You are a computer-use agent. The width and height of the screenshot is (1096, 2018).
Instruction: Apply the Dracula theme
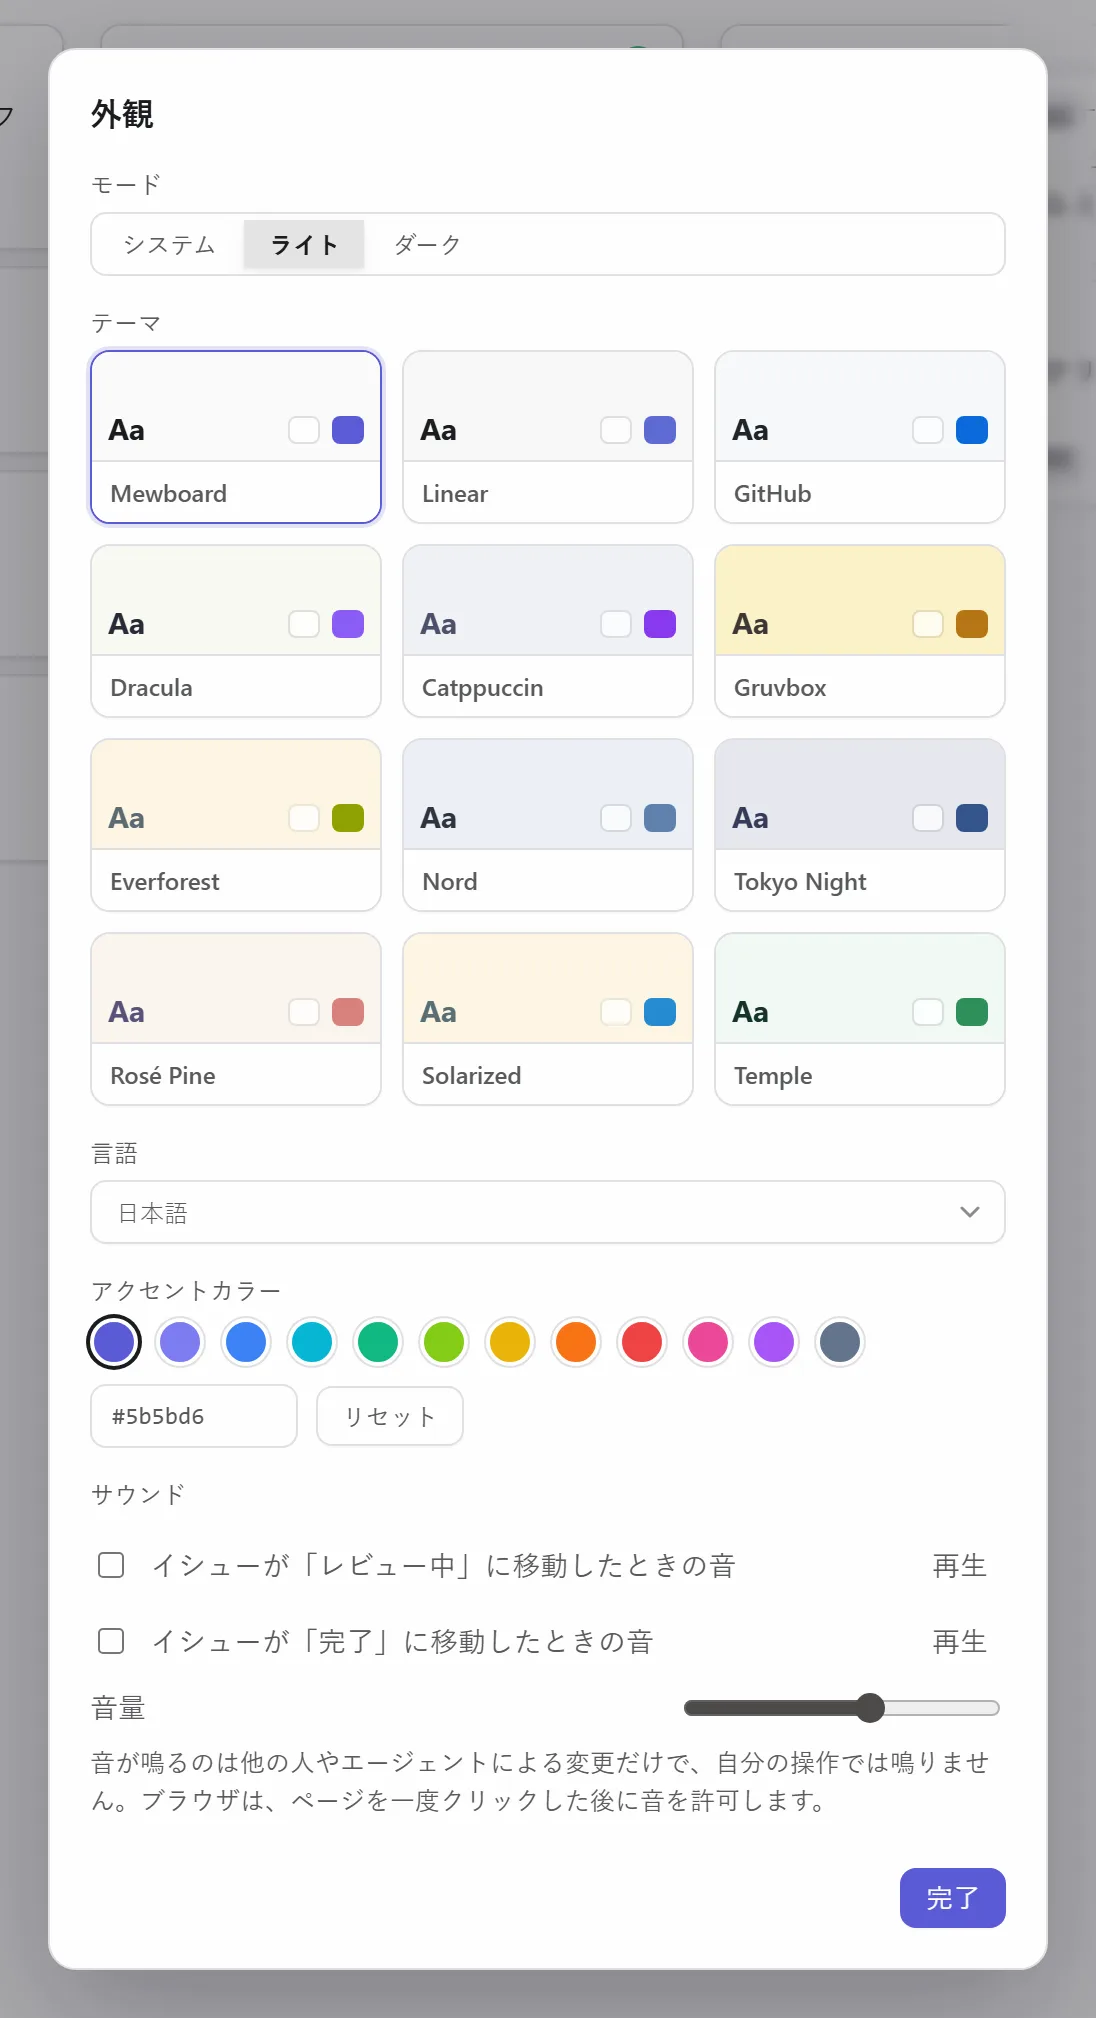click(236, 631)
